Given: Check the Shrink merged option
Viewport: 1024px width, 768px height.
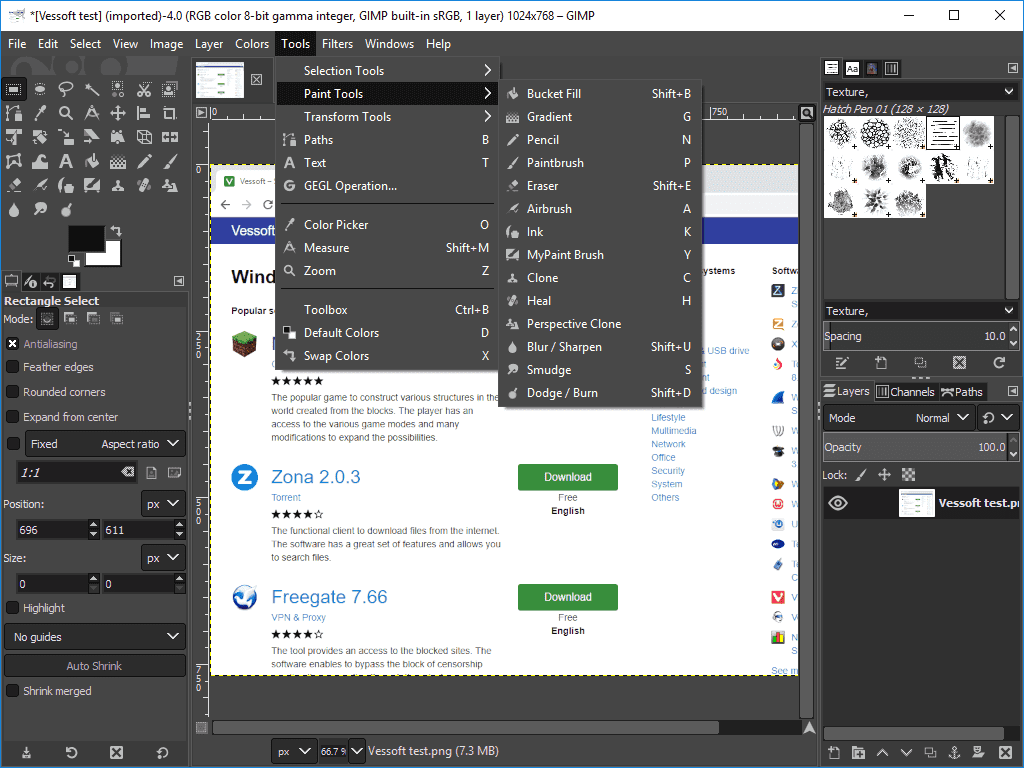Looking at the screenshot, I should click(12, 691).
